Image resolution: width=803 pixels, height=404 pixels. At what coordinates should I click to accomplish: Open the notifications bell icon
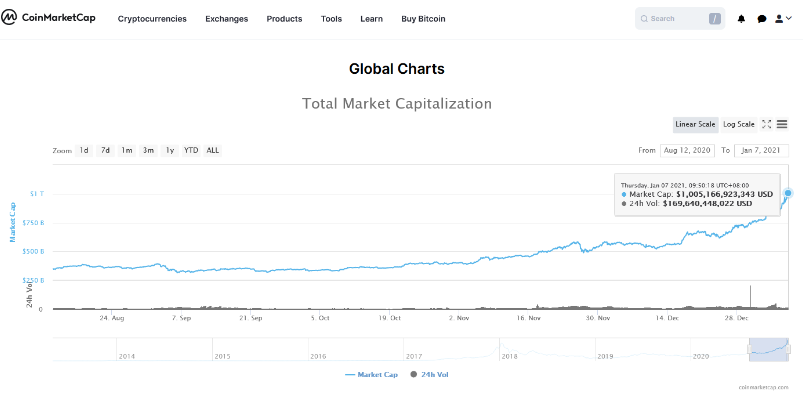pos(741,19)
